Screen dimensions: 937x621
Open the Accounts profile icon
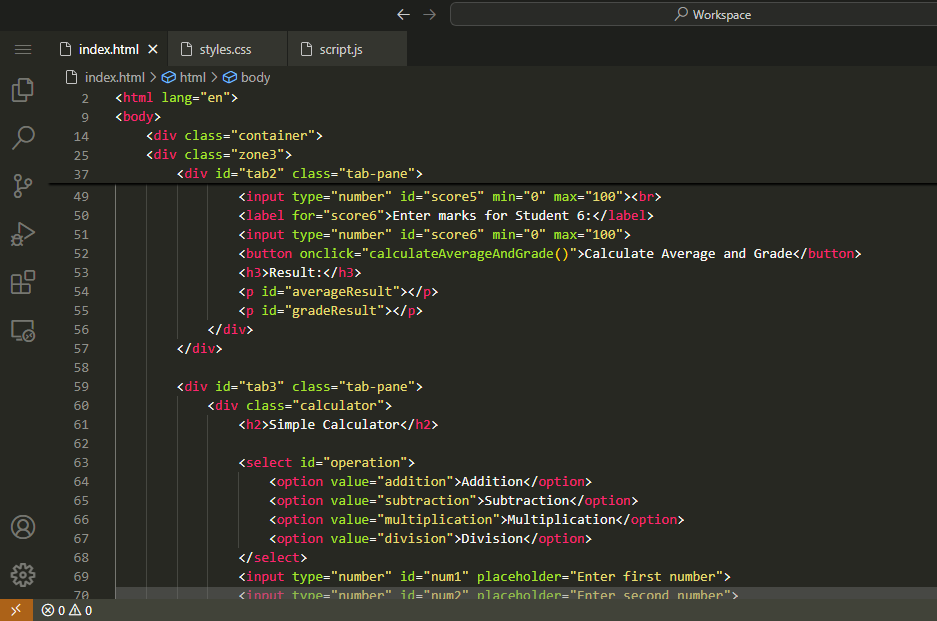point(22,527)
